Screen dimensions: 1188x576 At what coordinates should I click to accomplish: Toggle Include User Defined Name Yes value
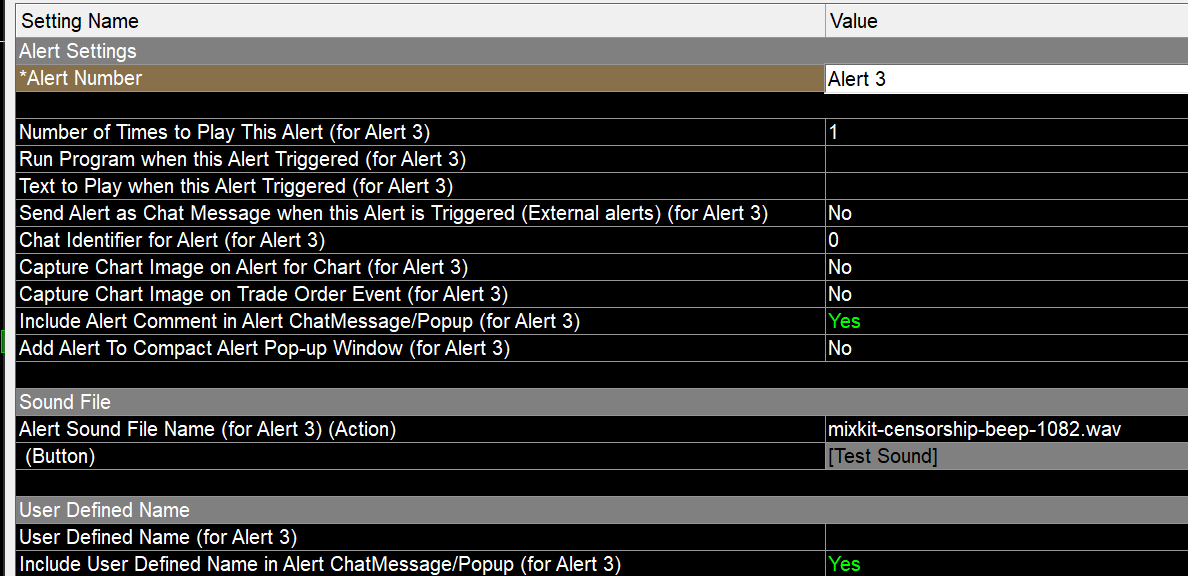pyautogui.click(x=1006, y=565)
